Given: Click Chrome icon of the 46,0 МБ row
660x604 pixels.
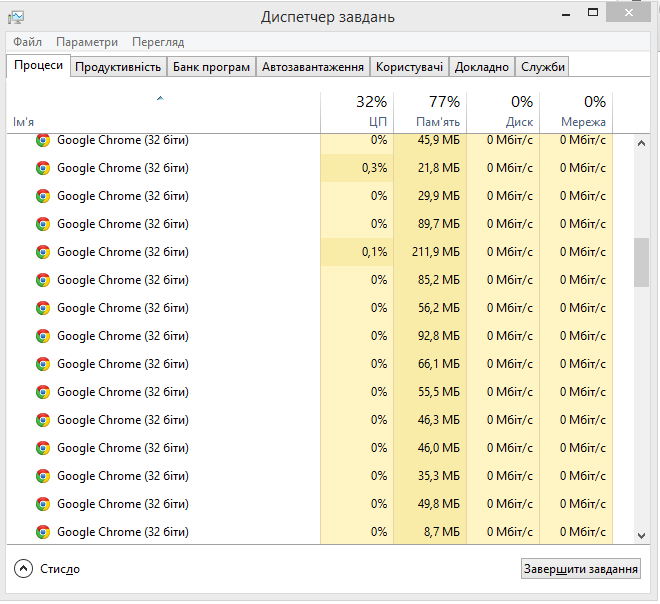Looking at the screenshot, I should point(43,448).
